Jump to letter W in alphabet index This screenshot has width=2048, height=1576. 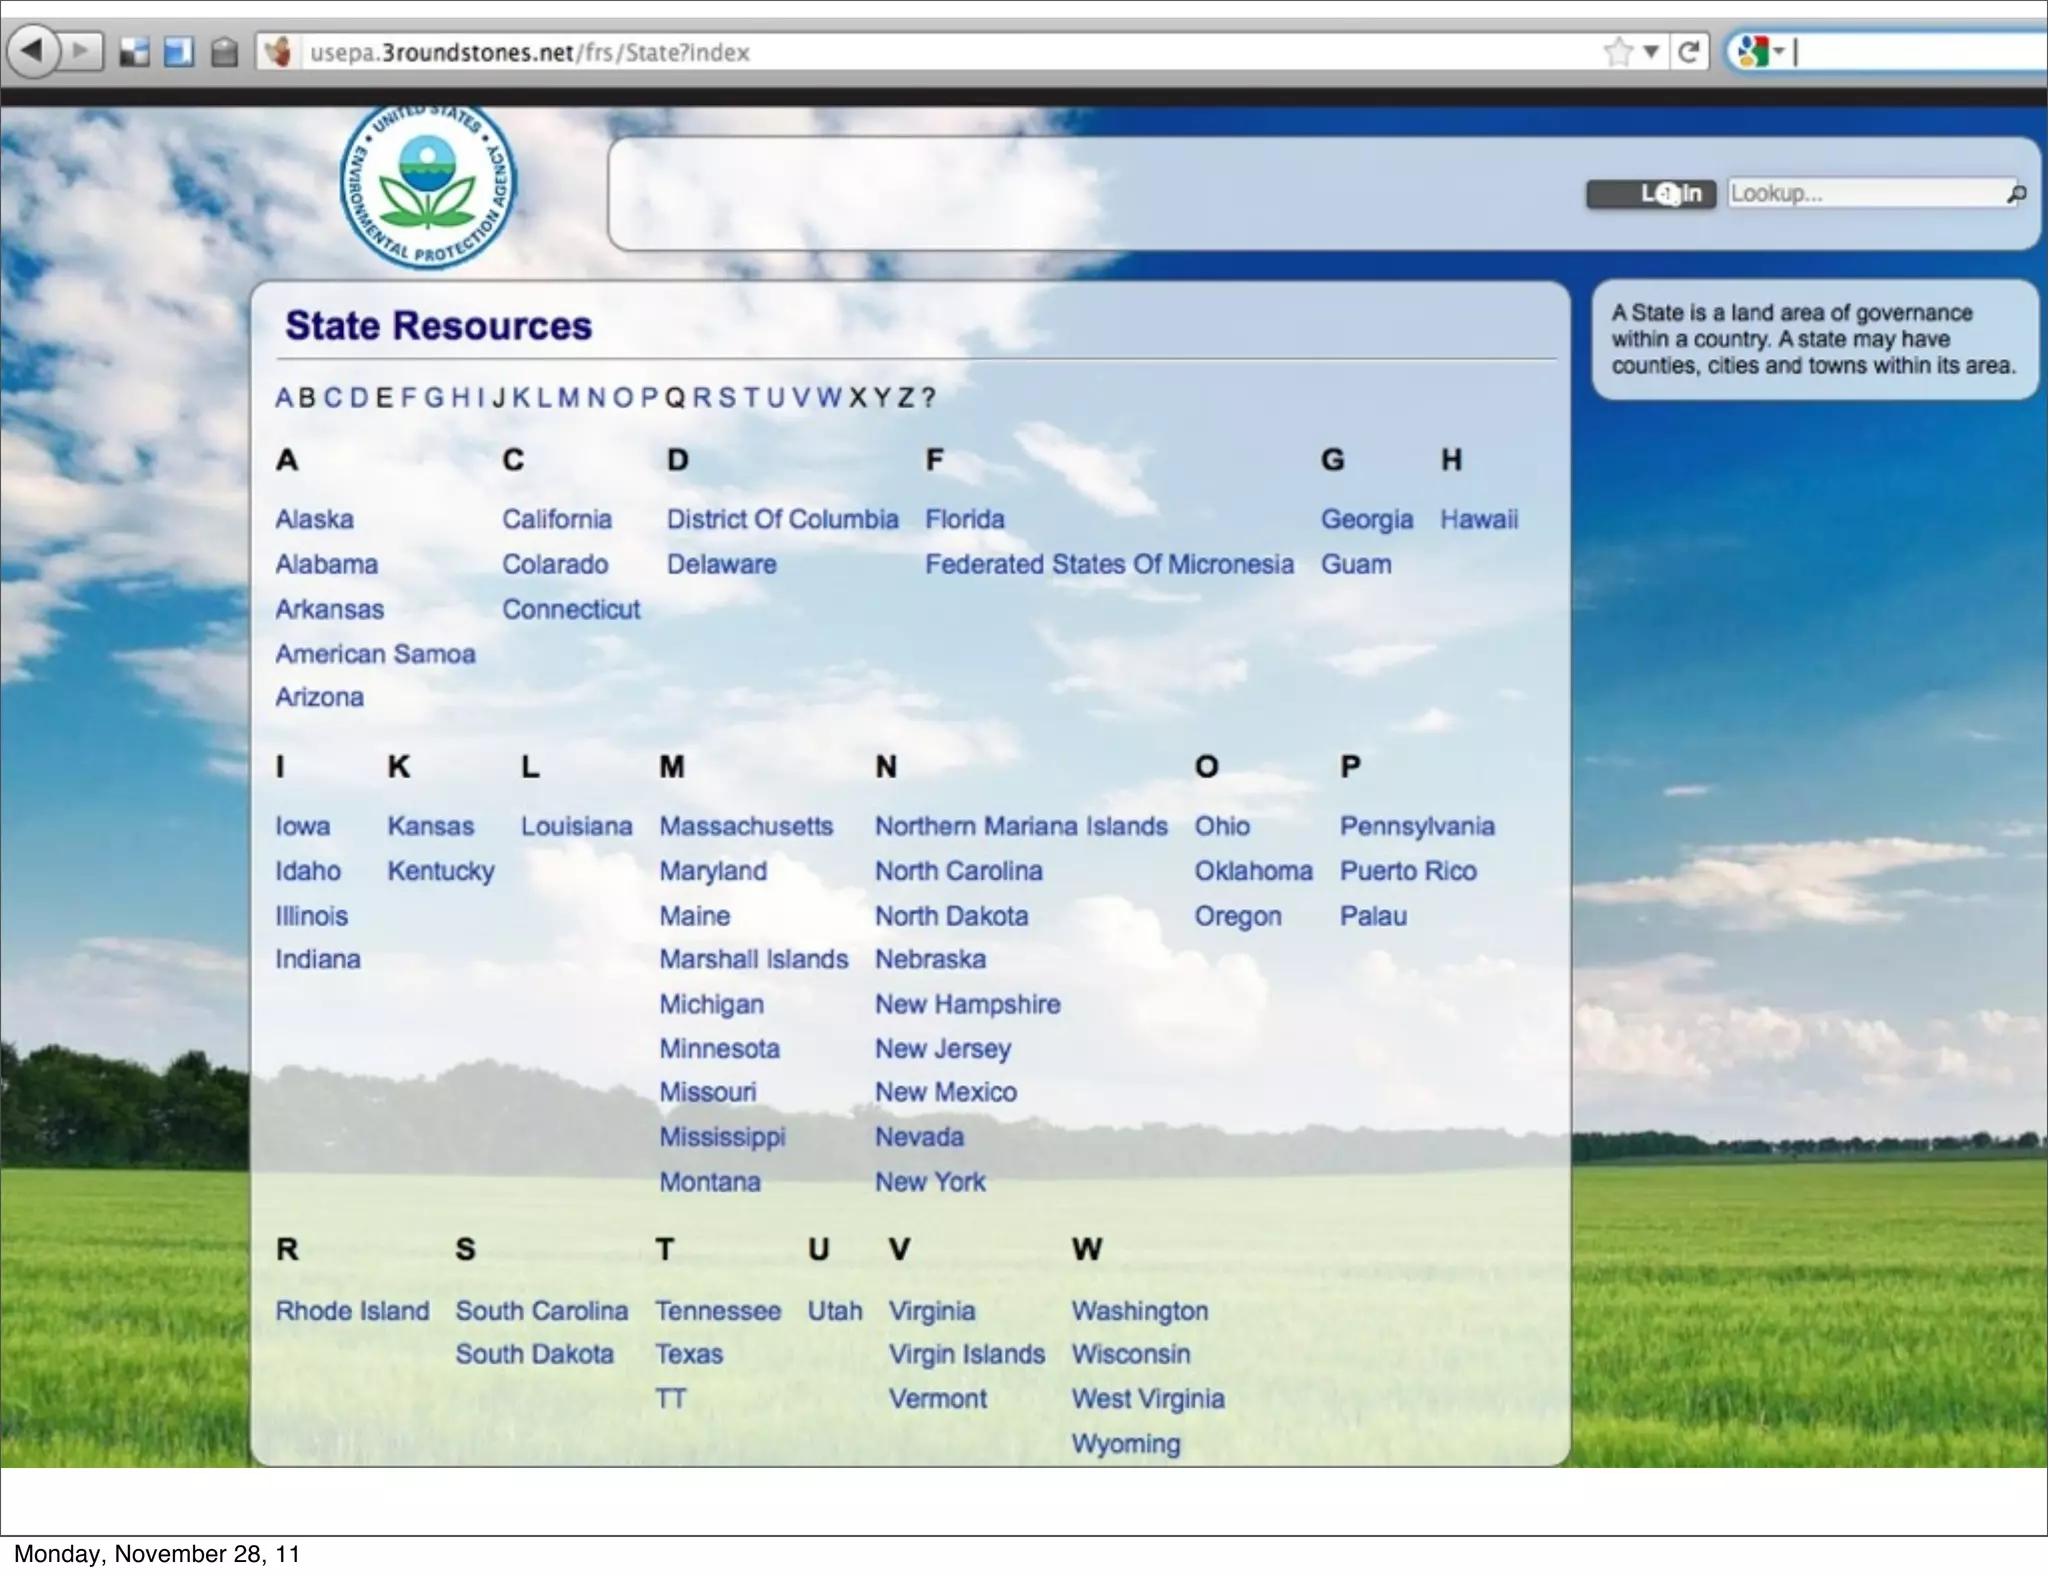pyautogui.click(x=828, y=398)
